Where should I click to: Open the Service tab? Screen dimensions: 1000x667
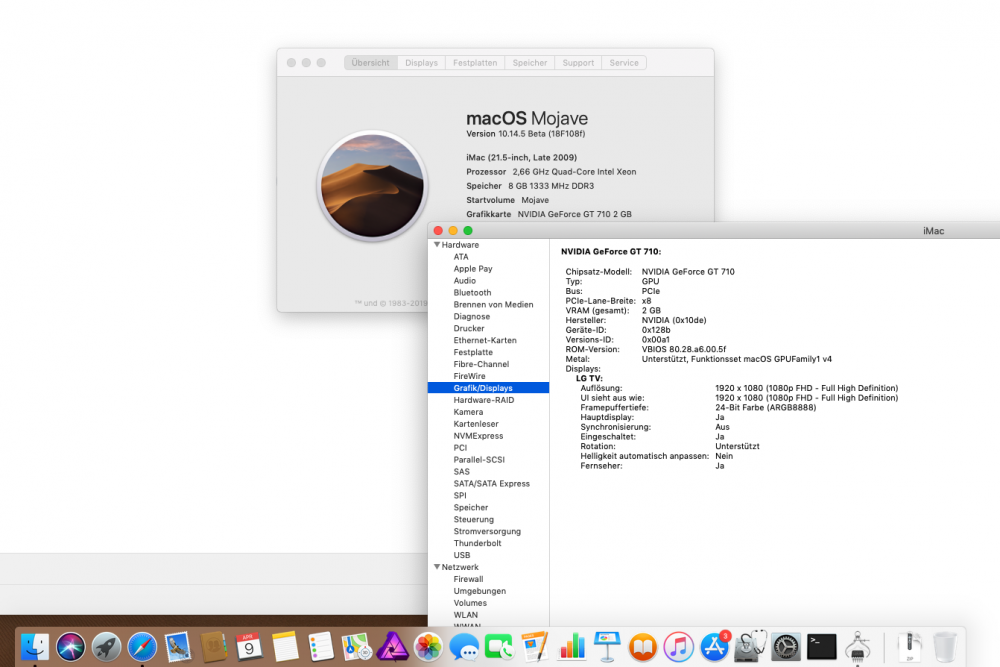coord(624,62)
